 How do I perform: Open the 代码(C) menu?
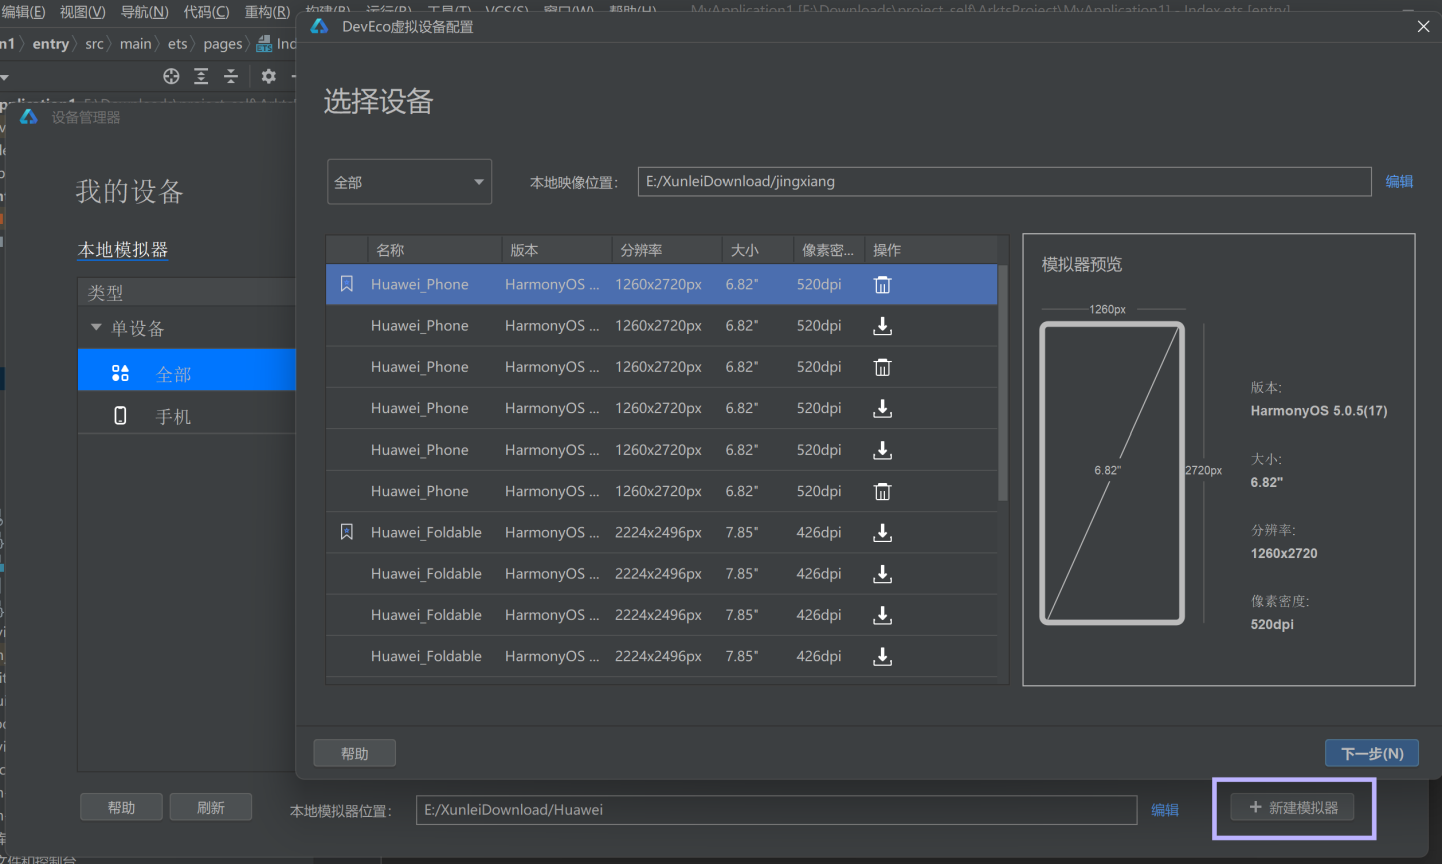[206, 11]
